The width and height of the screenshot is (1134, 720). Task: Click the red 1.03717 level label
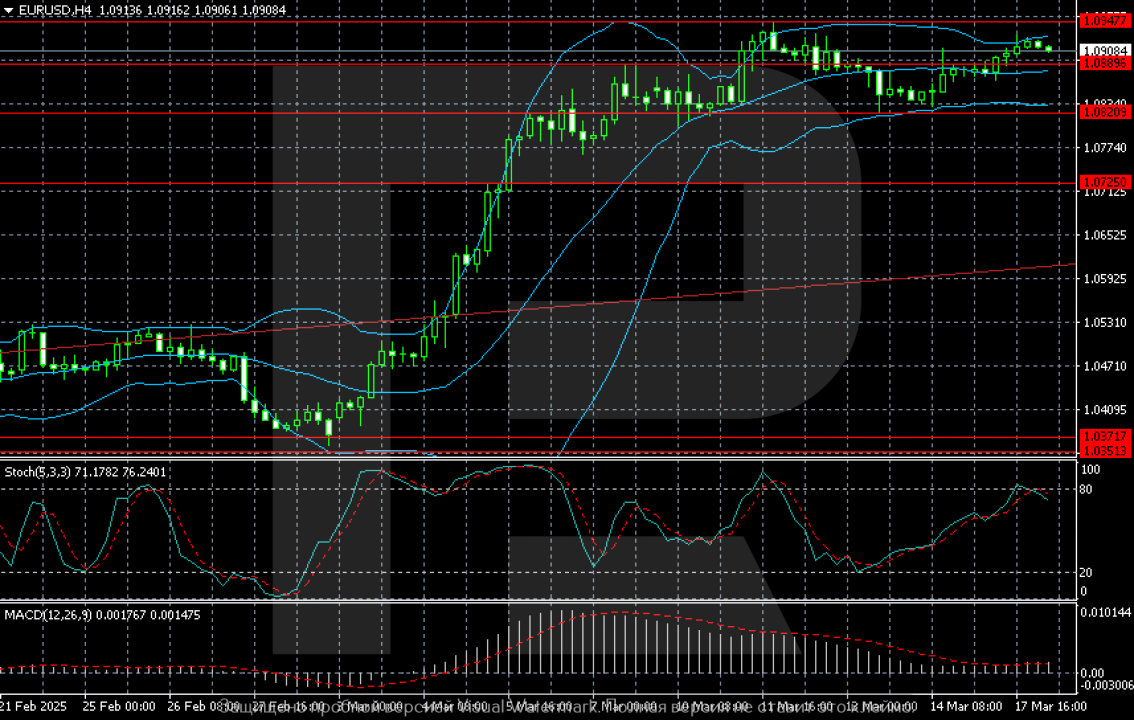(x=1104, y=437)
